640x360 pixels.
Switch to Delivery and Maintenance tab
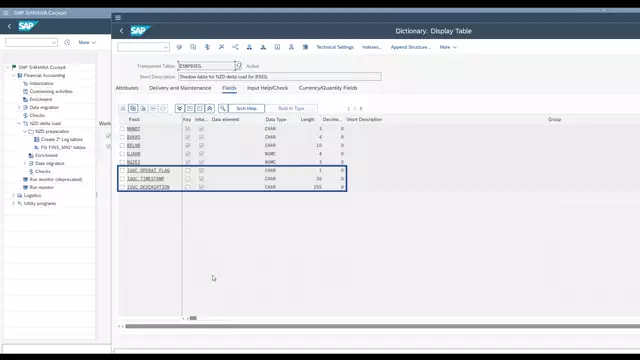180,88
